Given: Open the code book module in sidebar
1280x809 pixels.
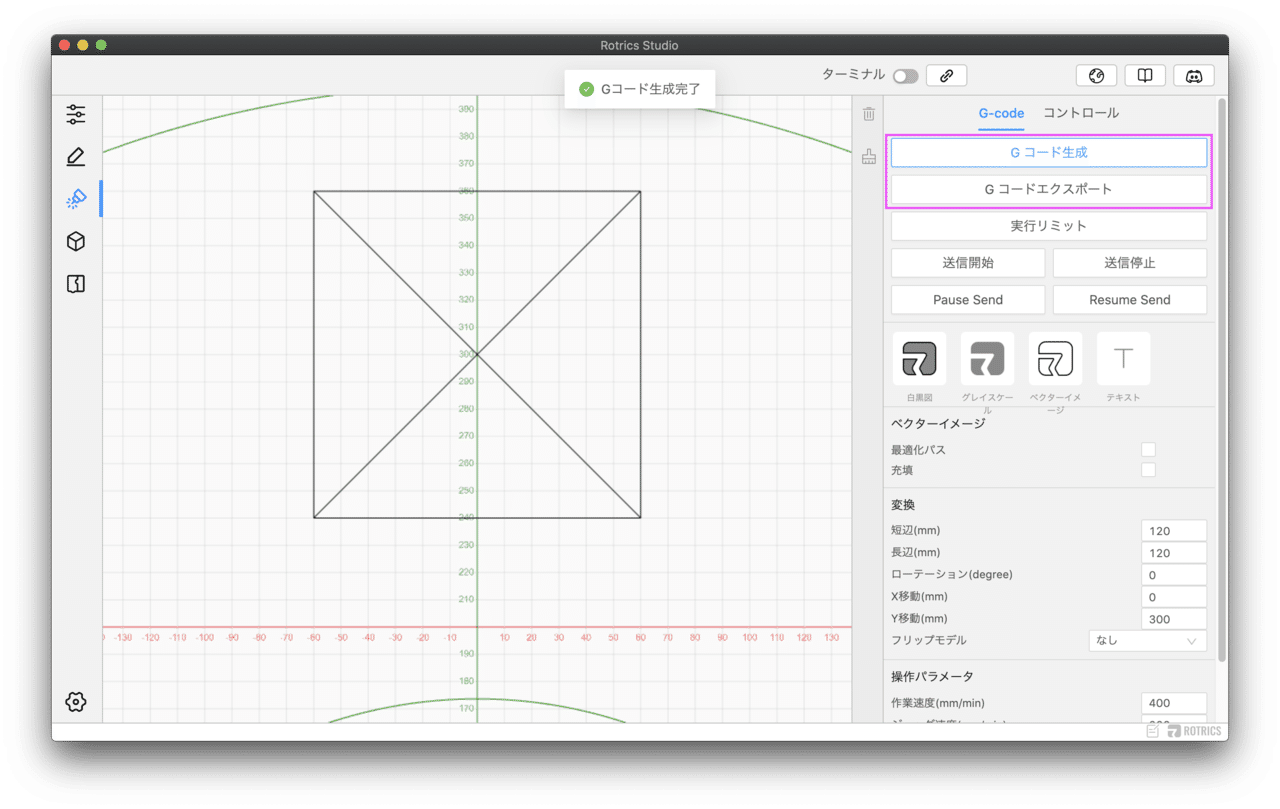Looking at the screenshot, I should (x=76, y=284).
